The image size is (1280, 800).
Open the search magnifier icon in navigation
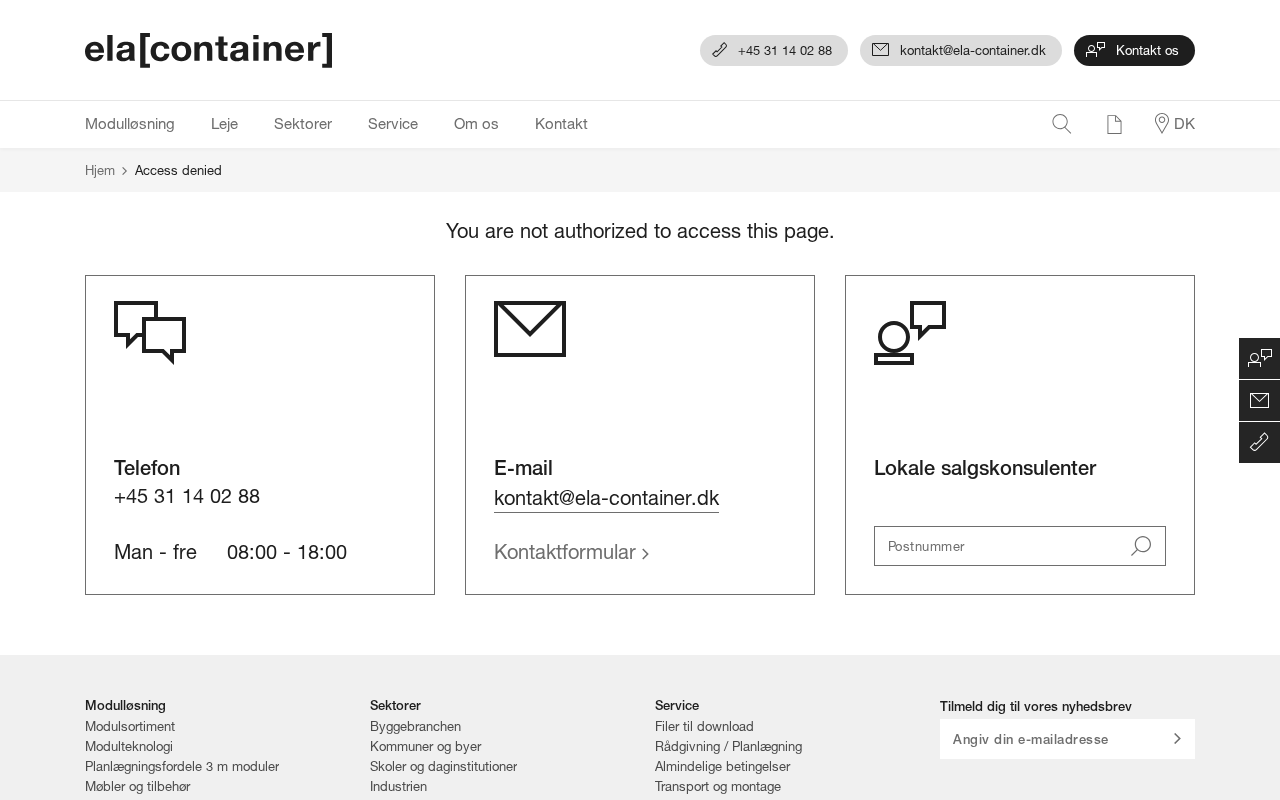1062,124
